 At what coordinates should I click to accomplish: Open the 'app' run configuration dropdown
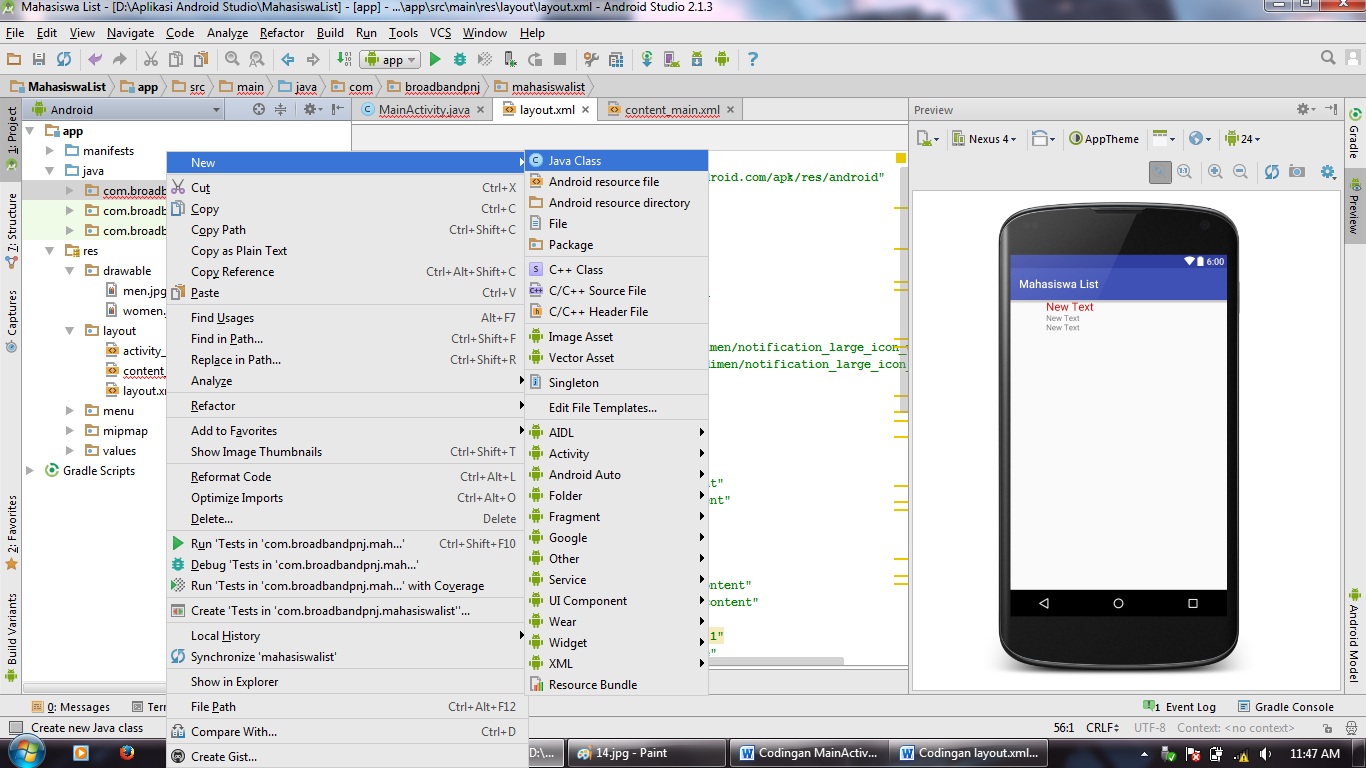[389, 59]
